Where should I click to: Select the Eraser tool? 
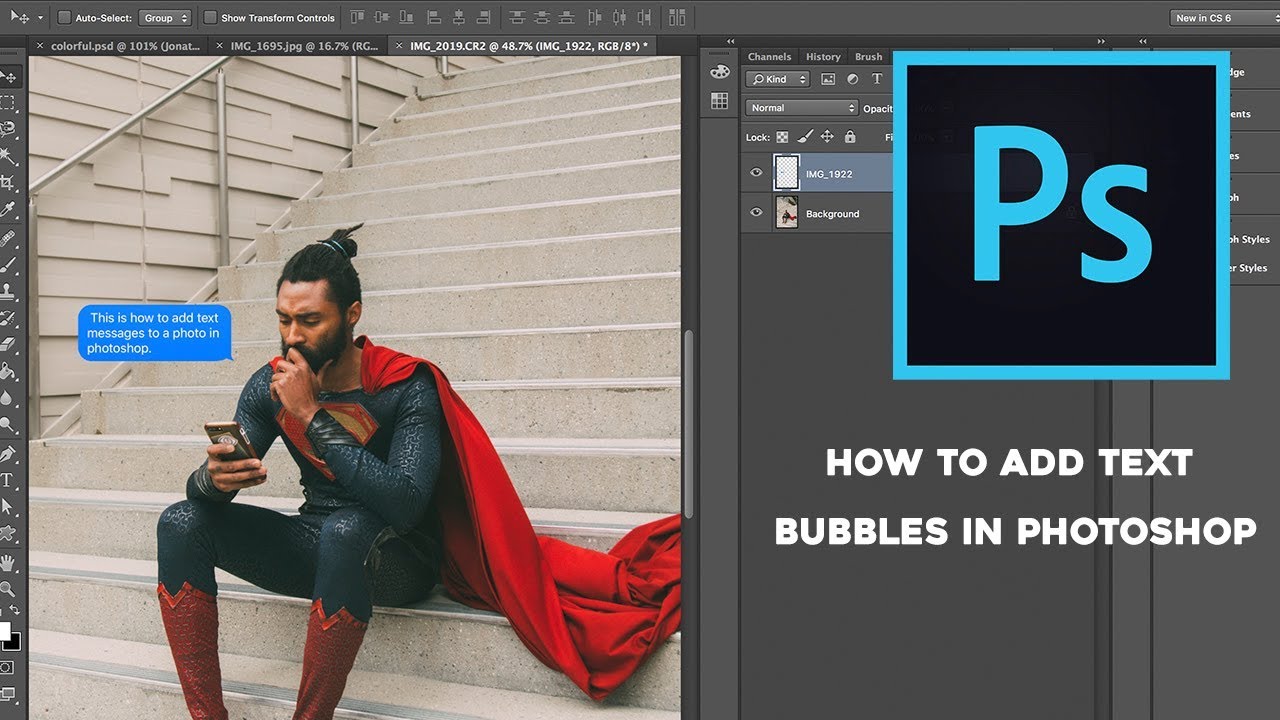click(x=9, y=345)
